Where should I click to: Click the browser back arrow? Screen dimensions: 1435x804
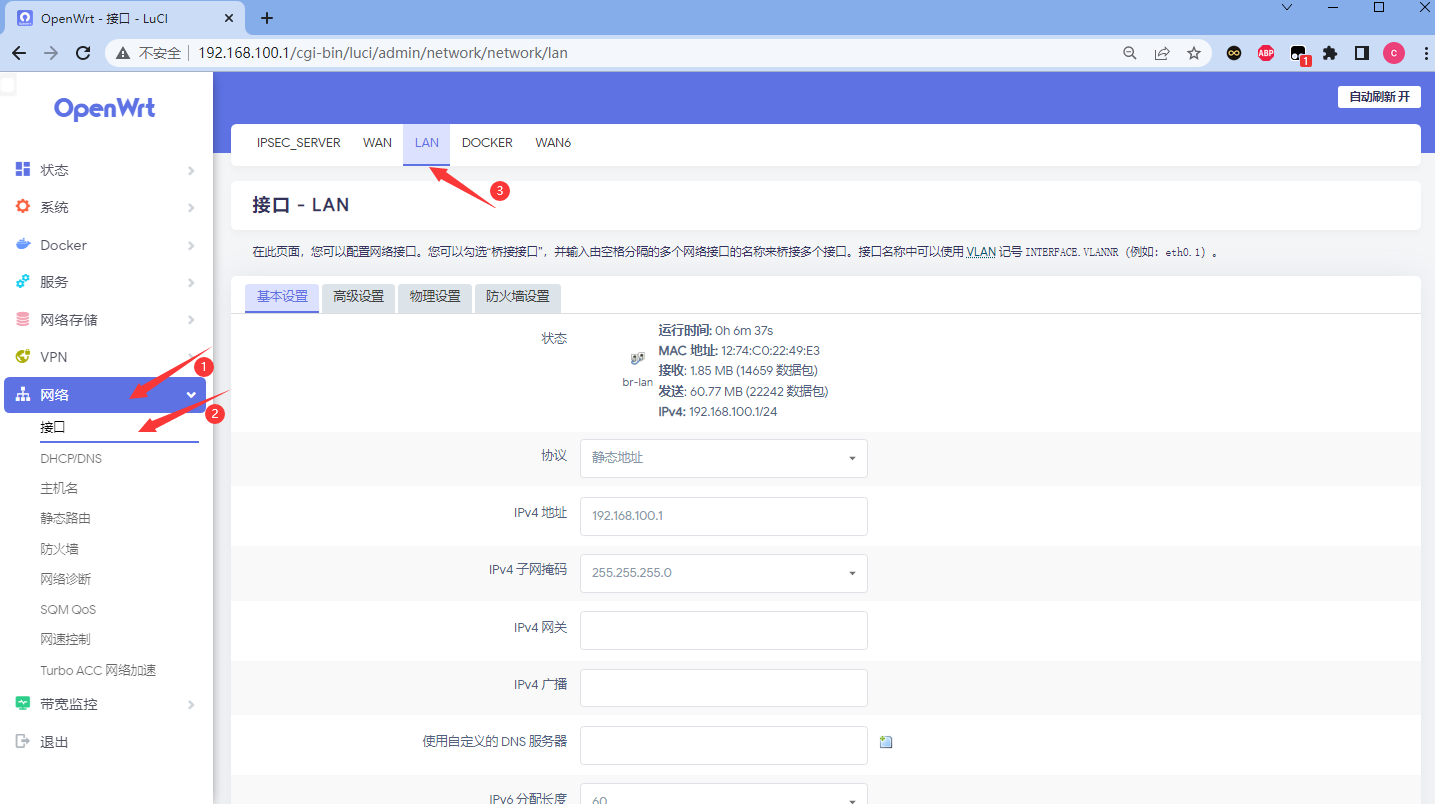19,53
